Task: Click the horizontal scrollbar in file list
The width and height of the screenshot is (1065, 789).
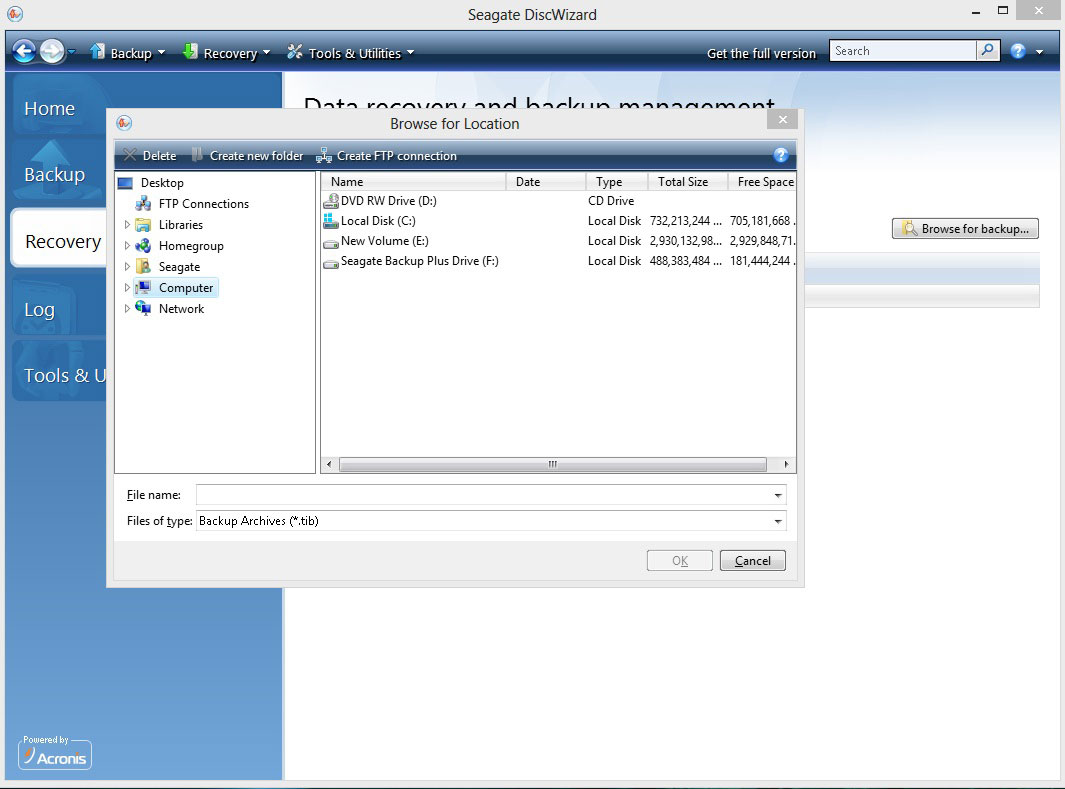Action: pyautogui.click(x=552, y=465)
